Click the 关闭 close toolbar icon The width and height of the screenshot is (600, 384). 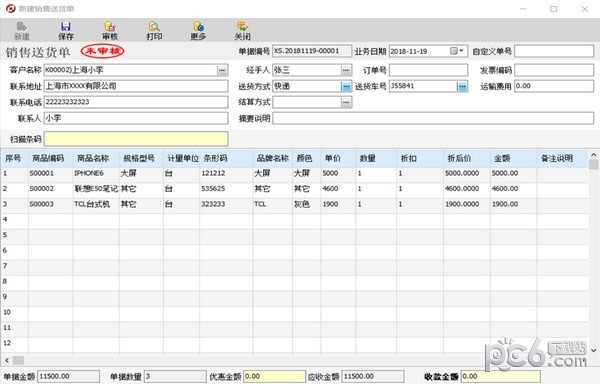point(243,31)
